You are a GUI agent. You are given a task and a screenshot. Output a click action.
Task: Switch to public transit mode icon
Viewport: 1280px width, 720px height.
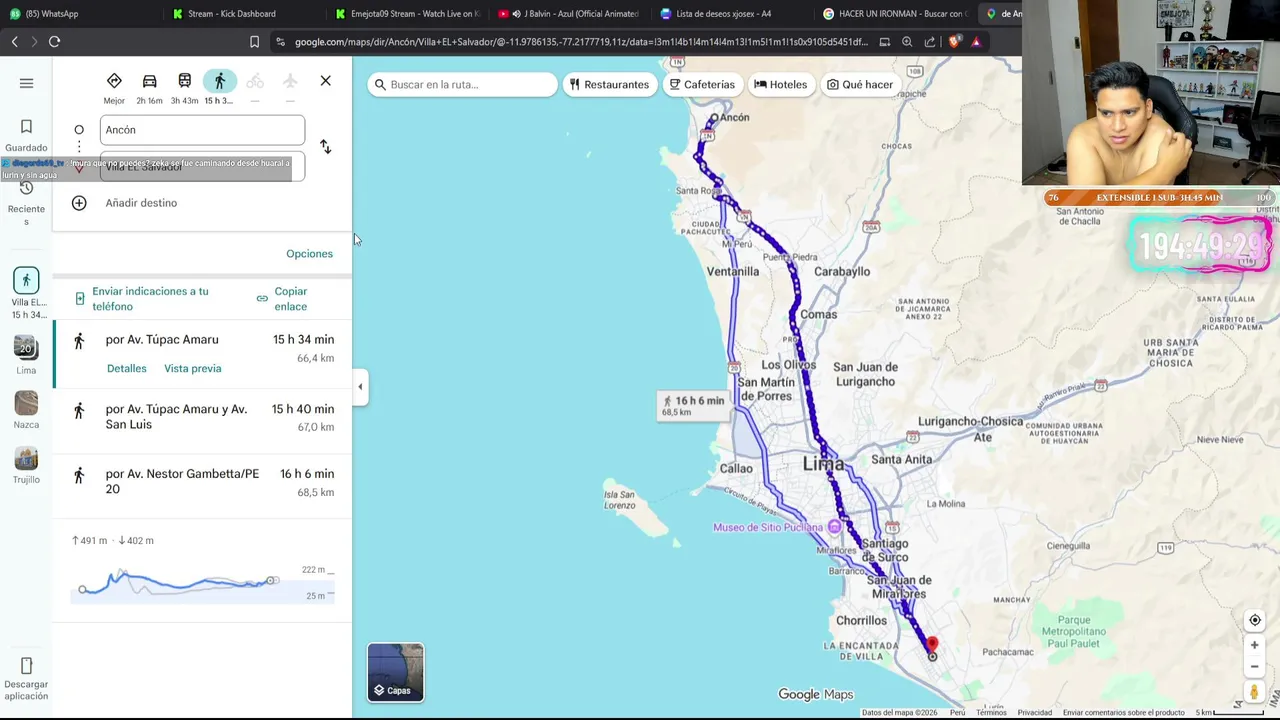pos(184,81)
